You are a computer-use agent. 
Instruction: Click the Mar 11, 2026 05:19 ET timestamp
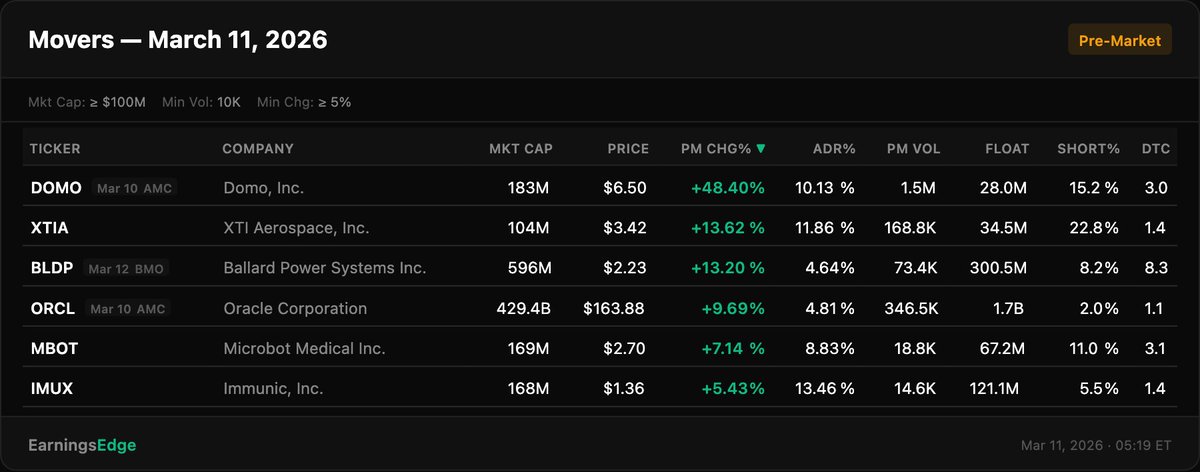(x=1096, y=445)
